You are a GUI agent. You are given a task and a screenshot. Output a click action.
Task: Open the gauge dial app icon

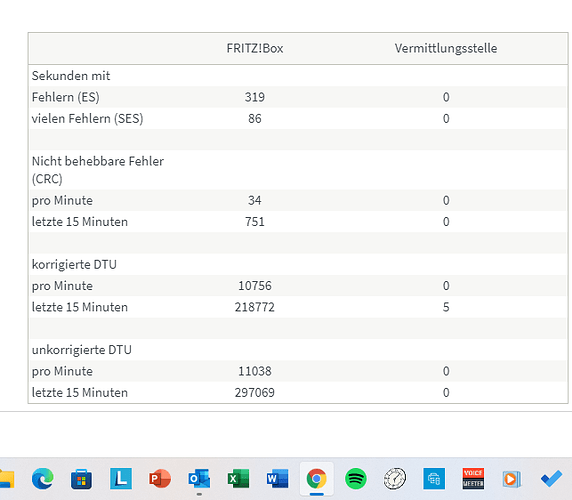[x=395, y=478]
